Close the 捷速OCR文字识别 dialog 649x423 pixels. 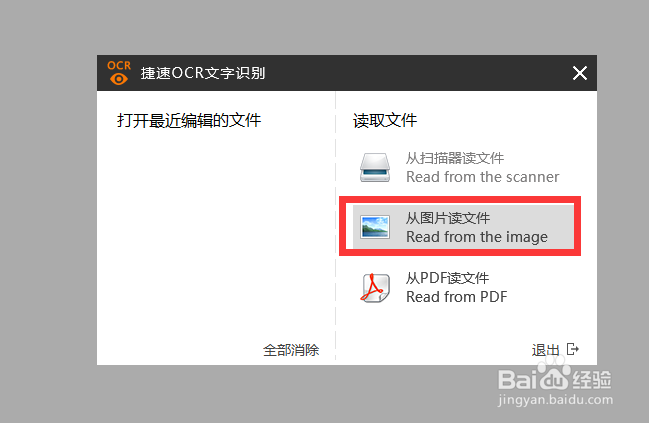(579, 73)
